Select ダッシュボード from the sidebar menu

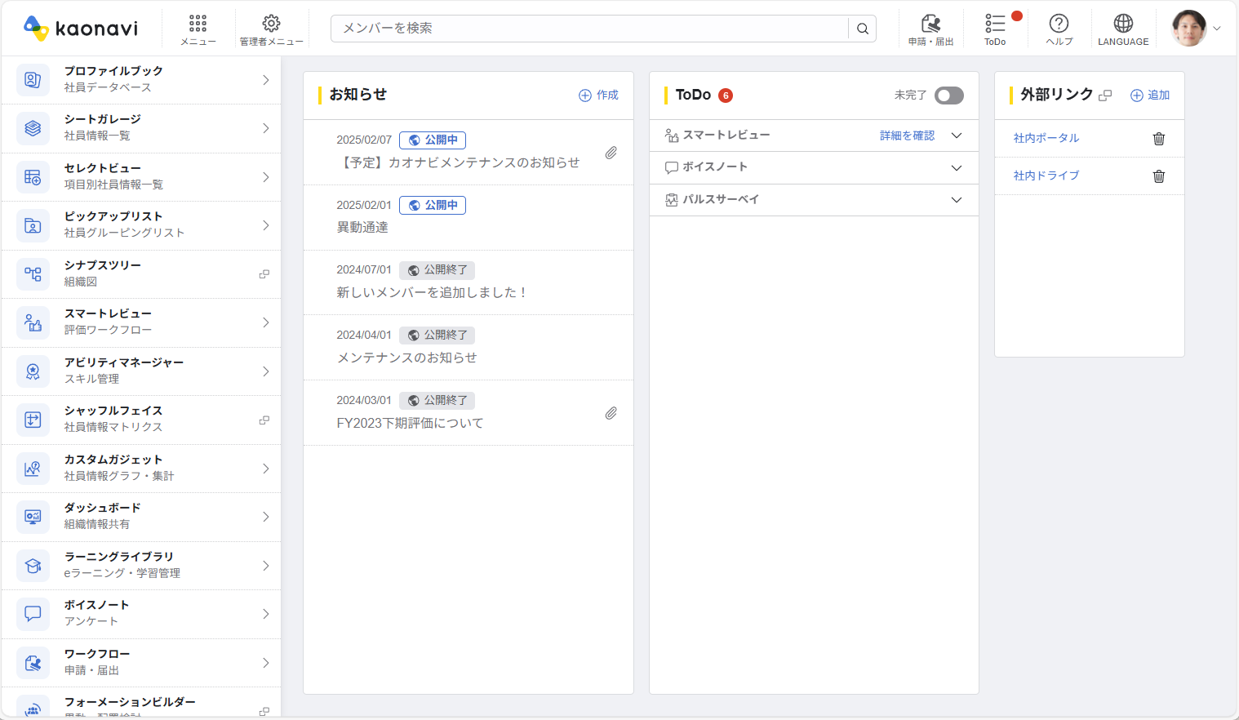click(x=140, y=517)
